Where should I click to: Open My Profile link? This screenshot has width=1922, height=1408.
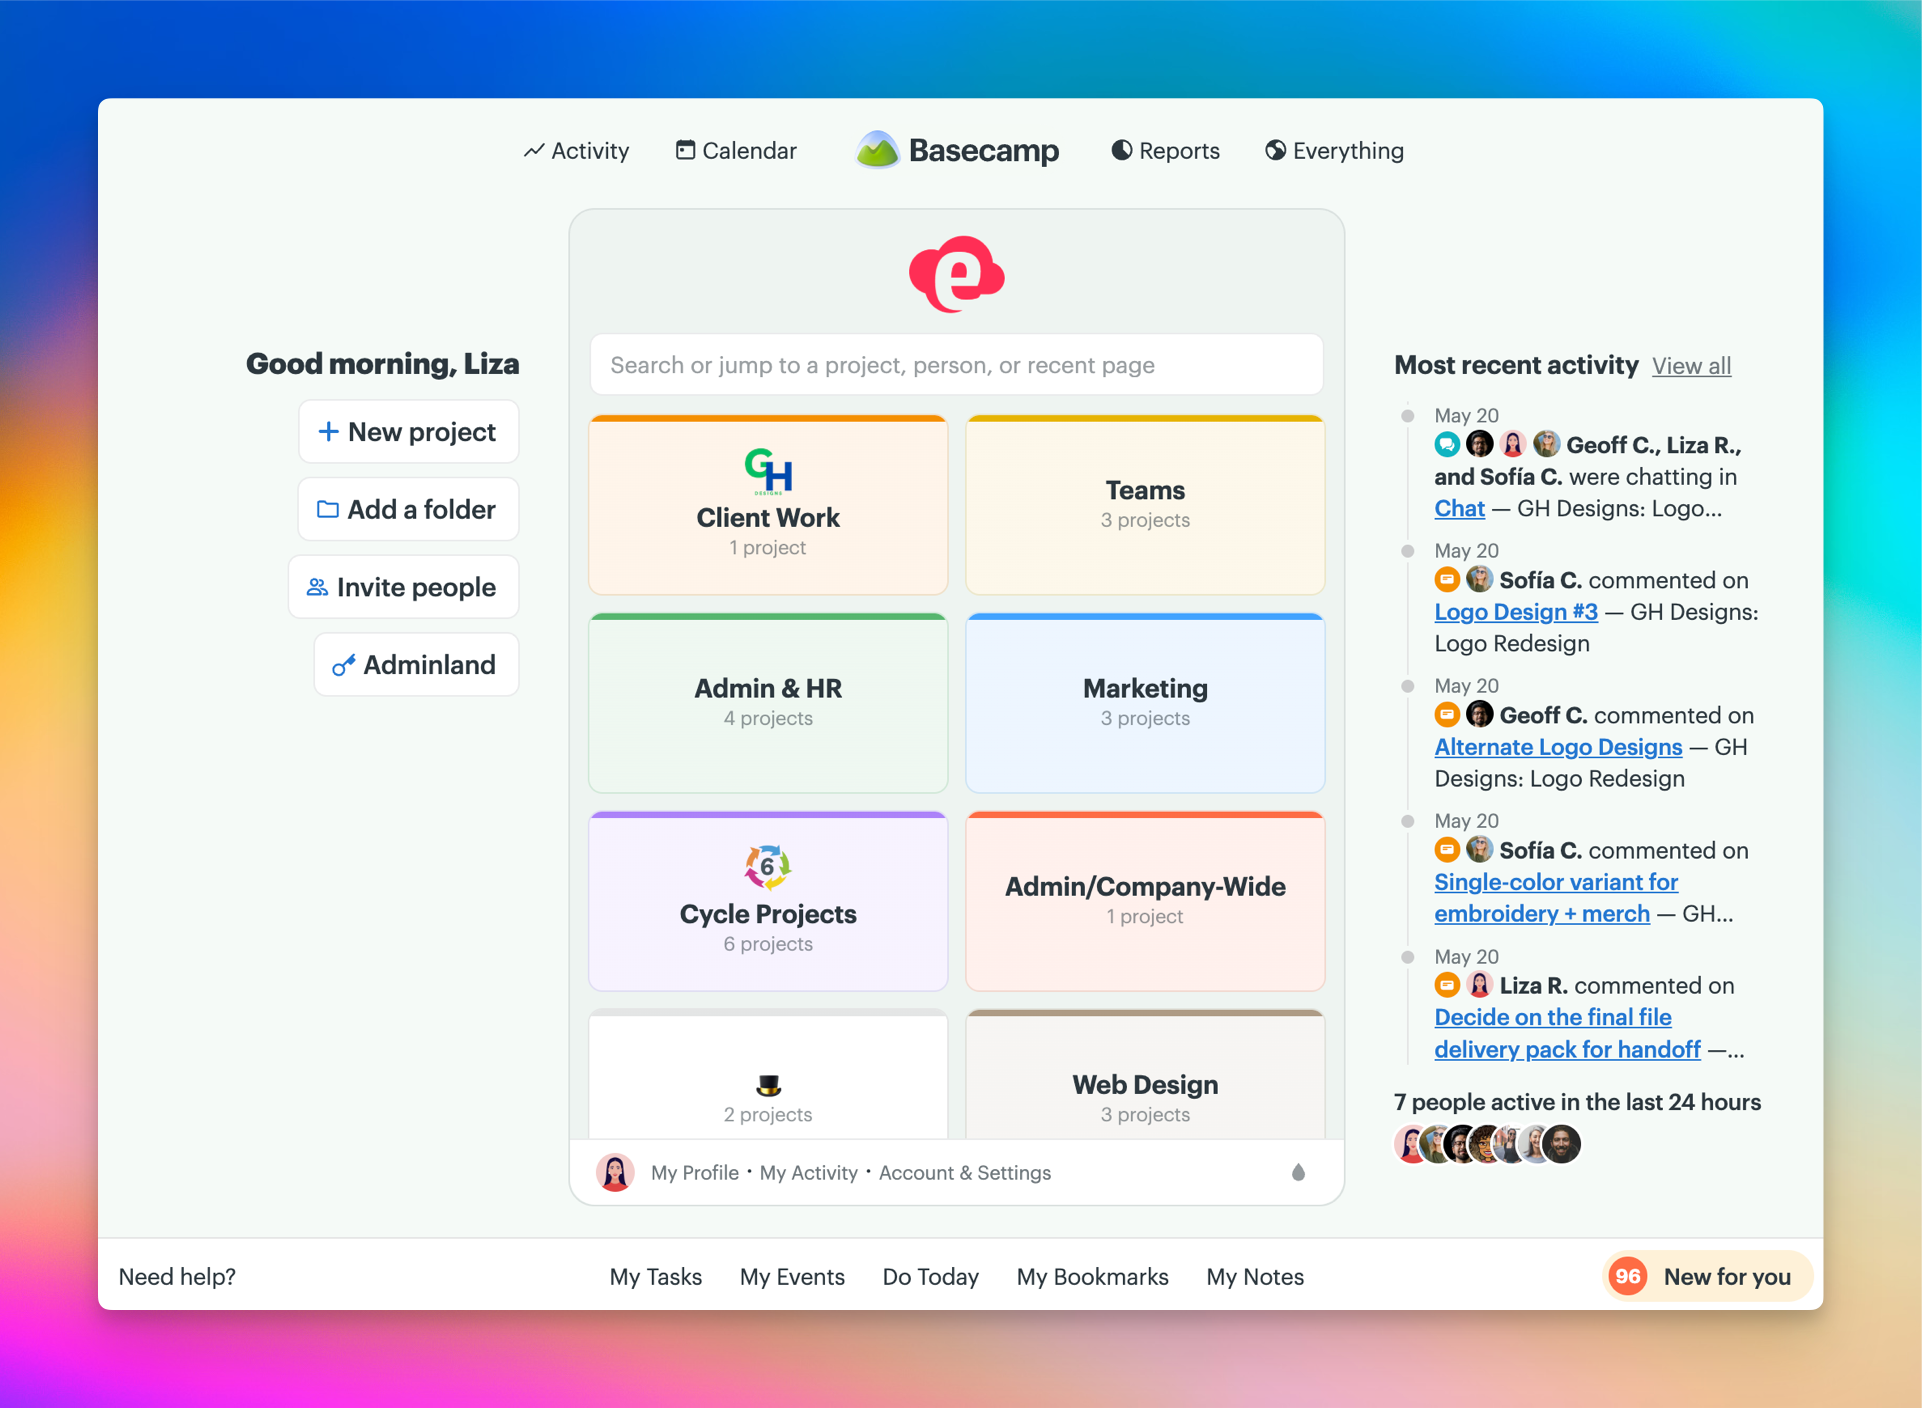point(694,1173)
